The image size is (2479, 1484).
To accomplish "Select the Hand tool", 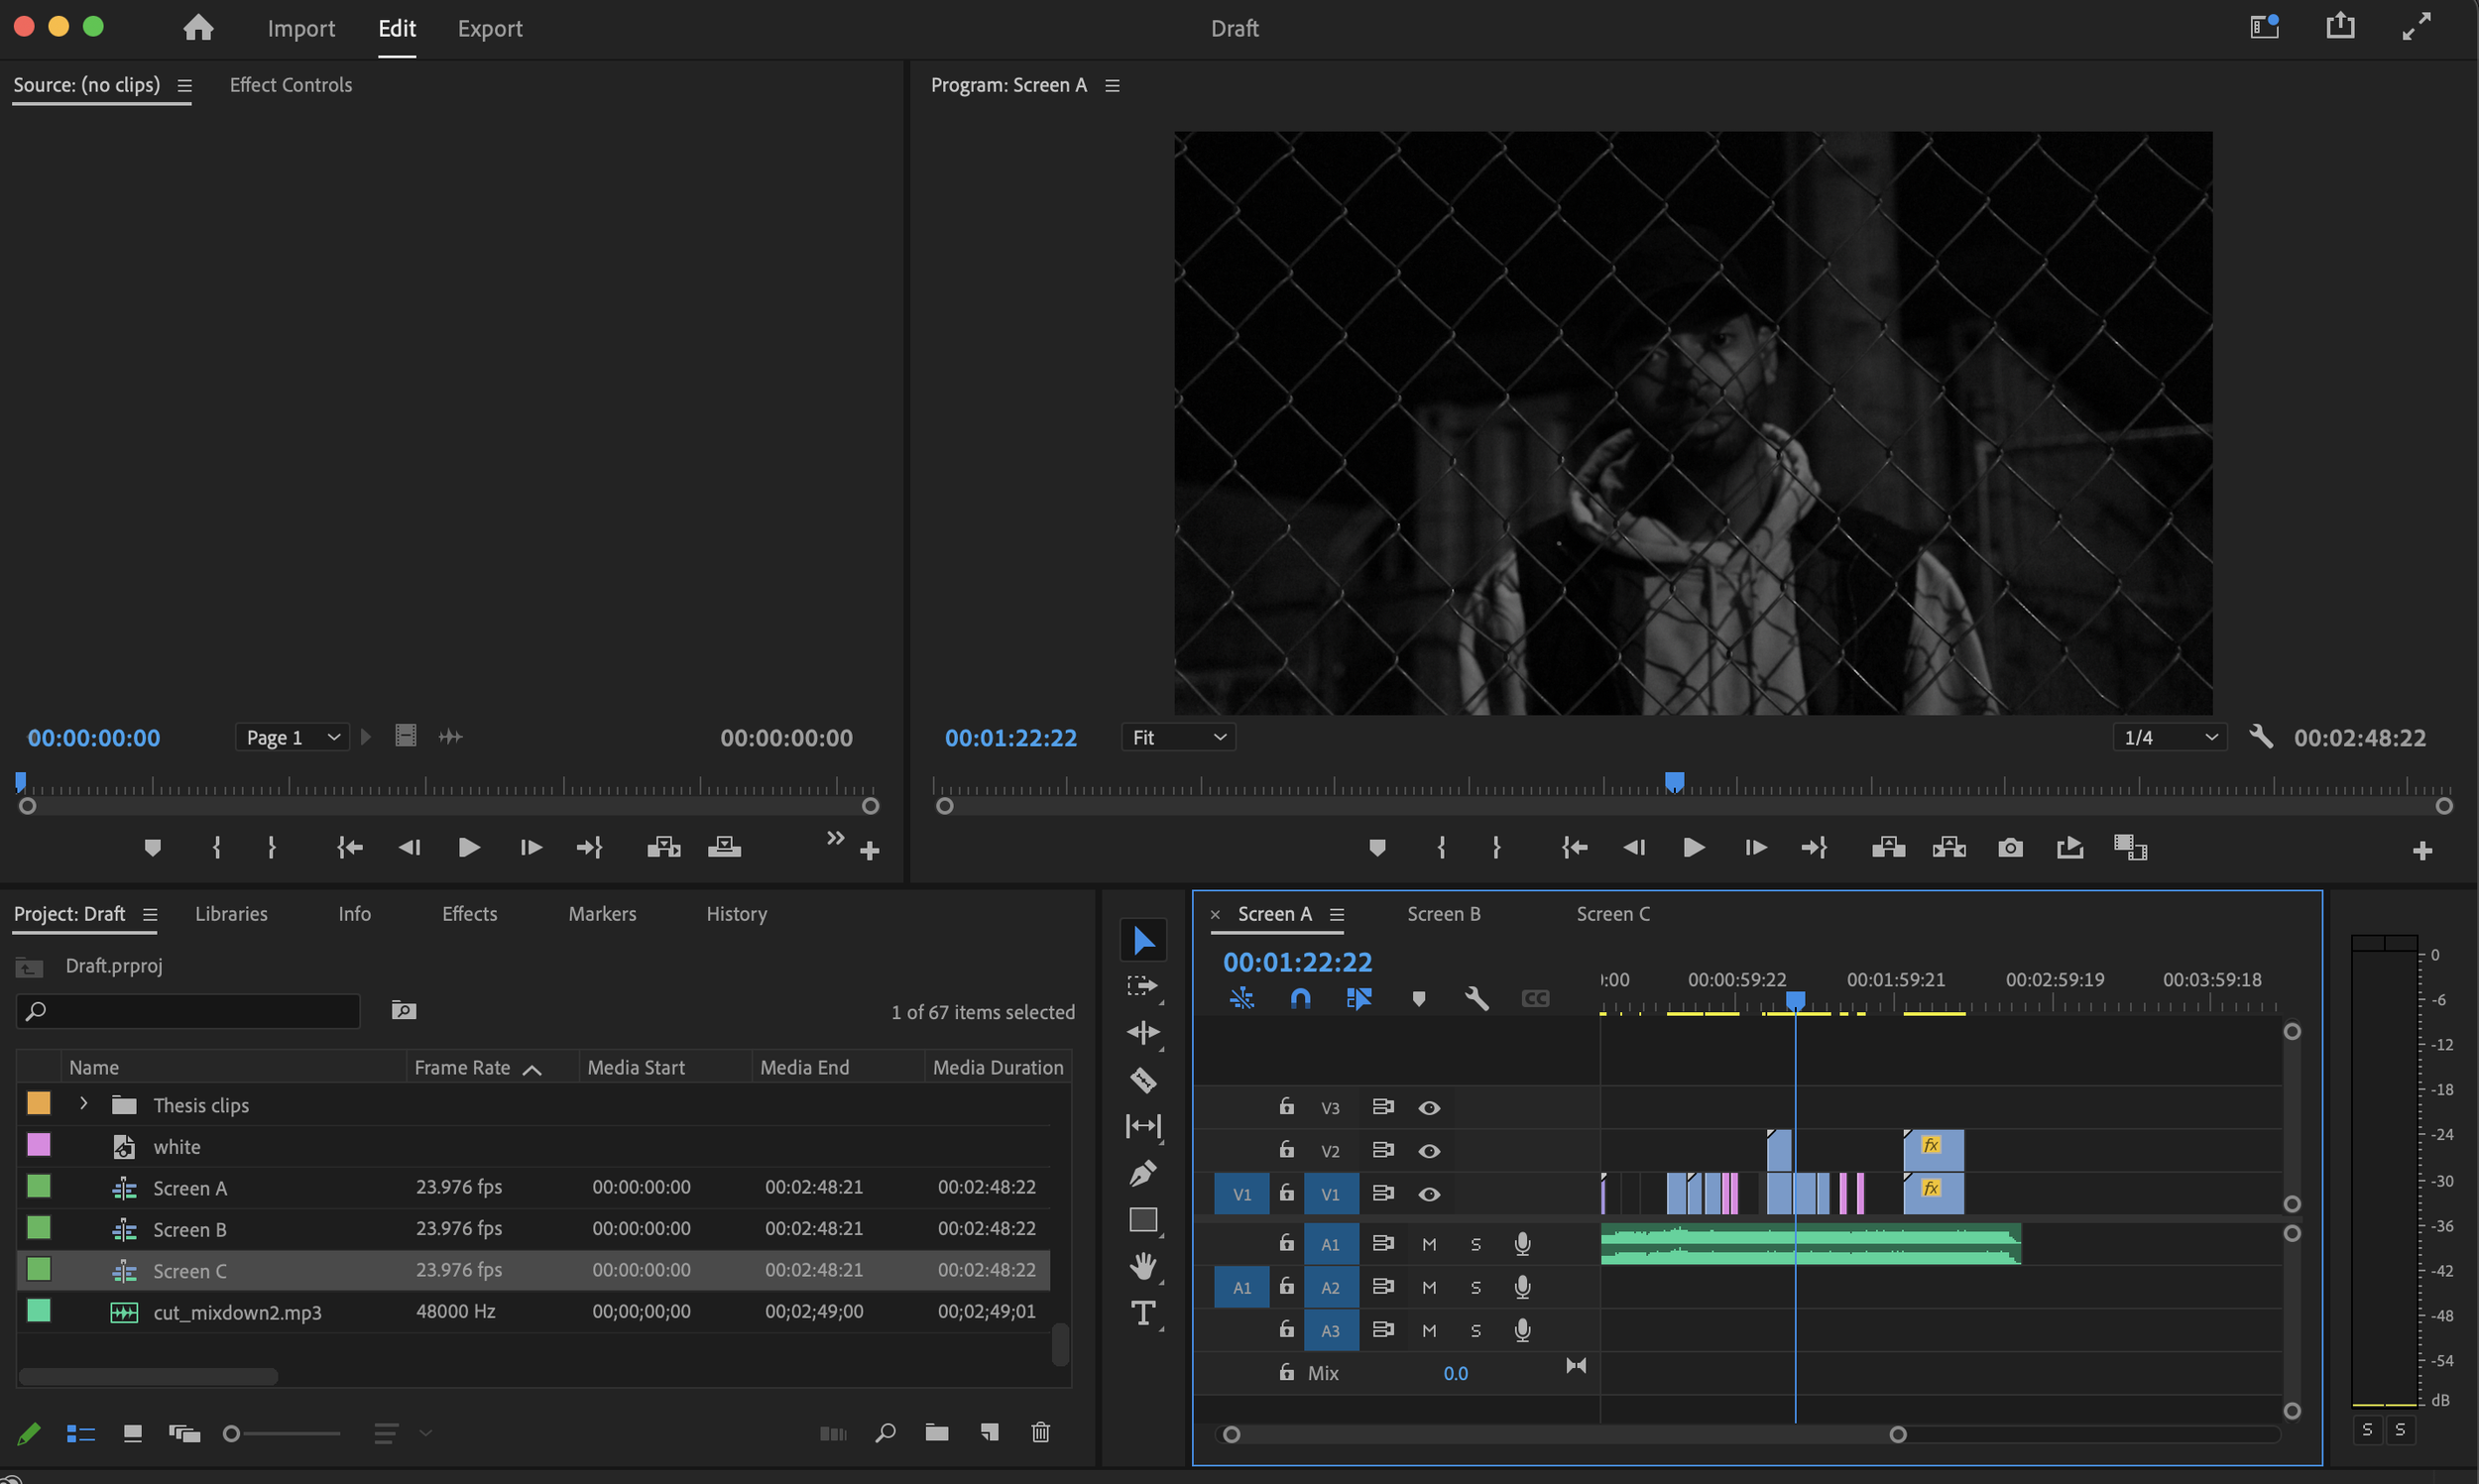I will pos(1143,1266).
